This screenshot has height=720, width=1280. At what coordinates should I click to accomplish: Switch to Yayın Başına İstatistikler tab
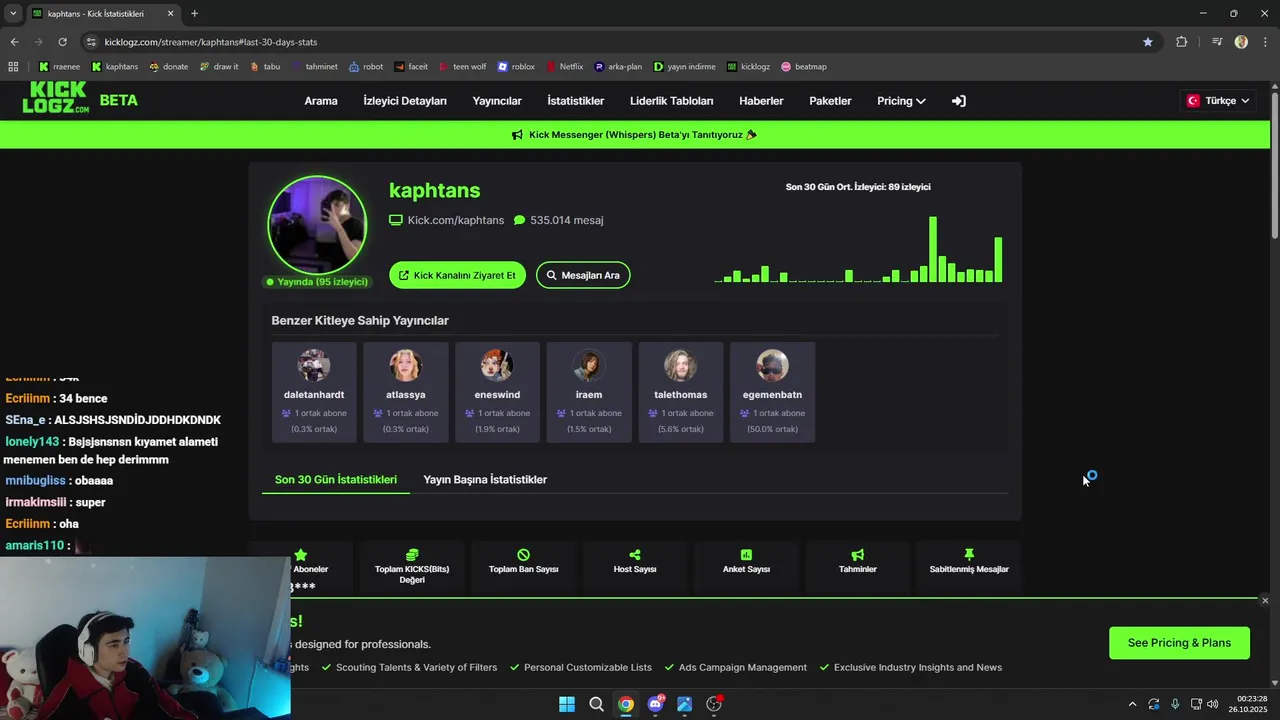point(485,480)
